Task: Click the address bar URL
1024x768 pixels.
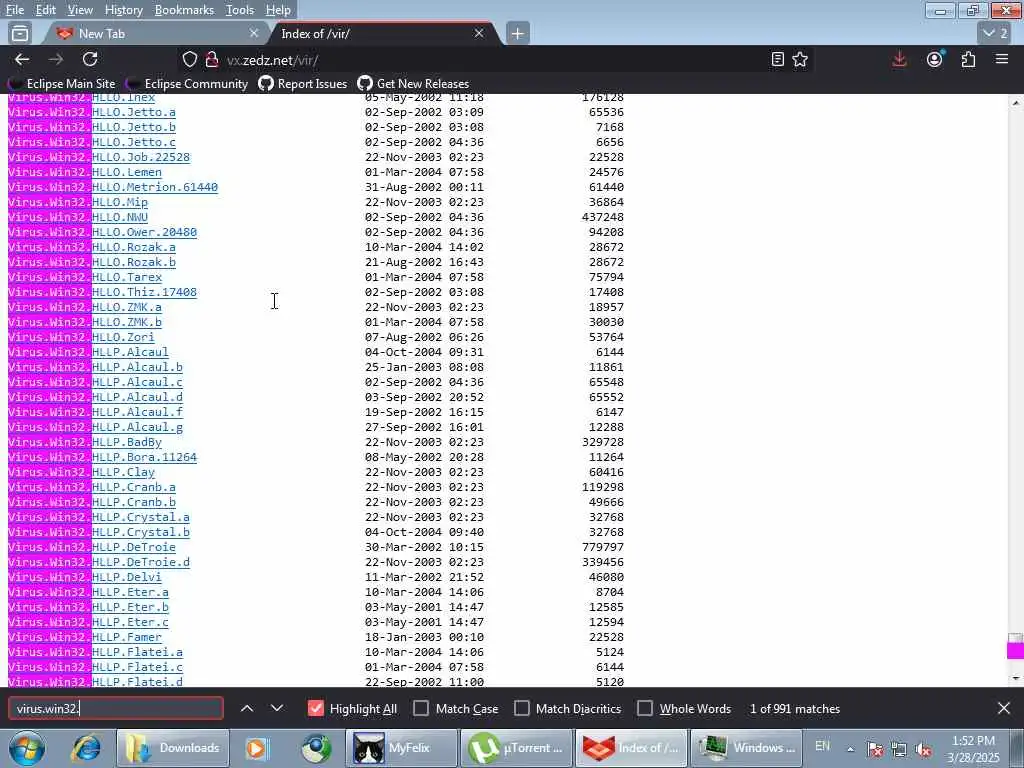Action: (x=272, y=60)
